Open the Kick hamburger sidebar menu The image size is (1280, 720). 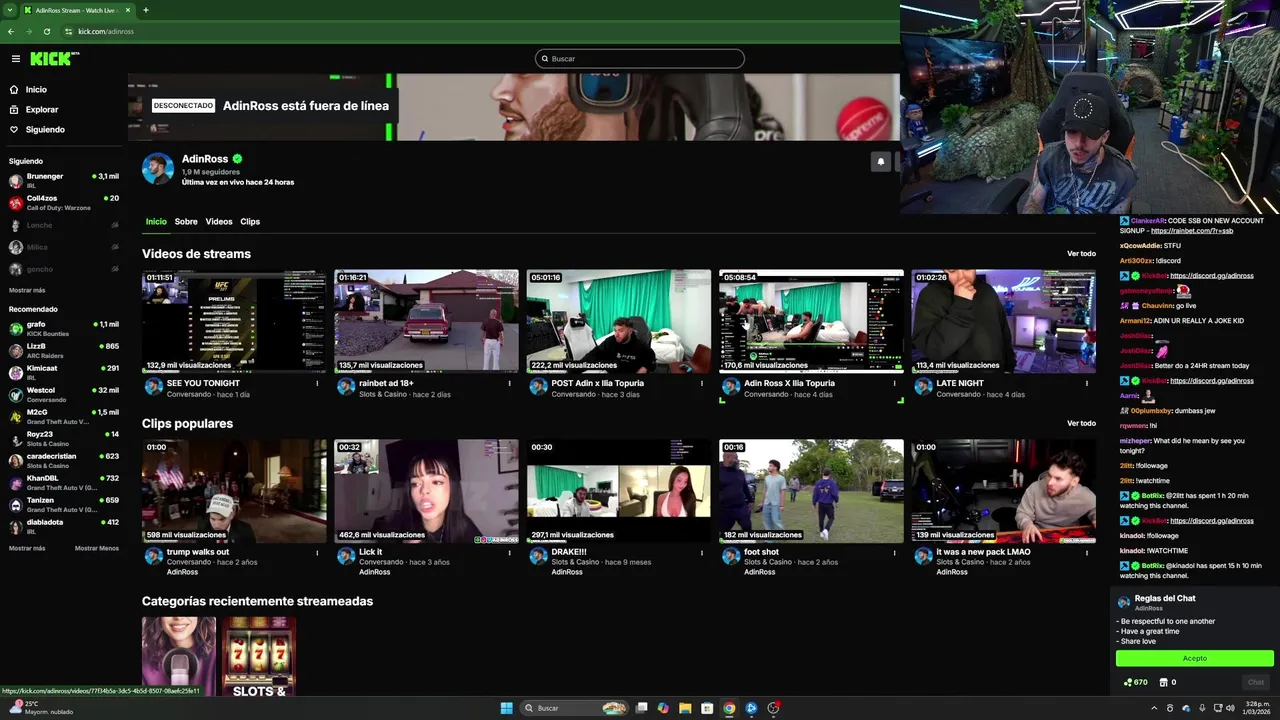click(15, 59)
